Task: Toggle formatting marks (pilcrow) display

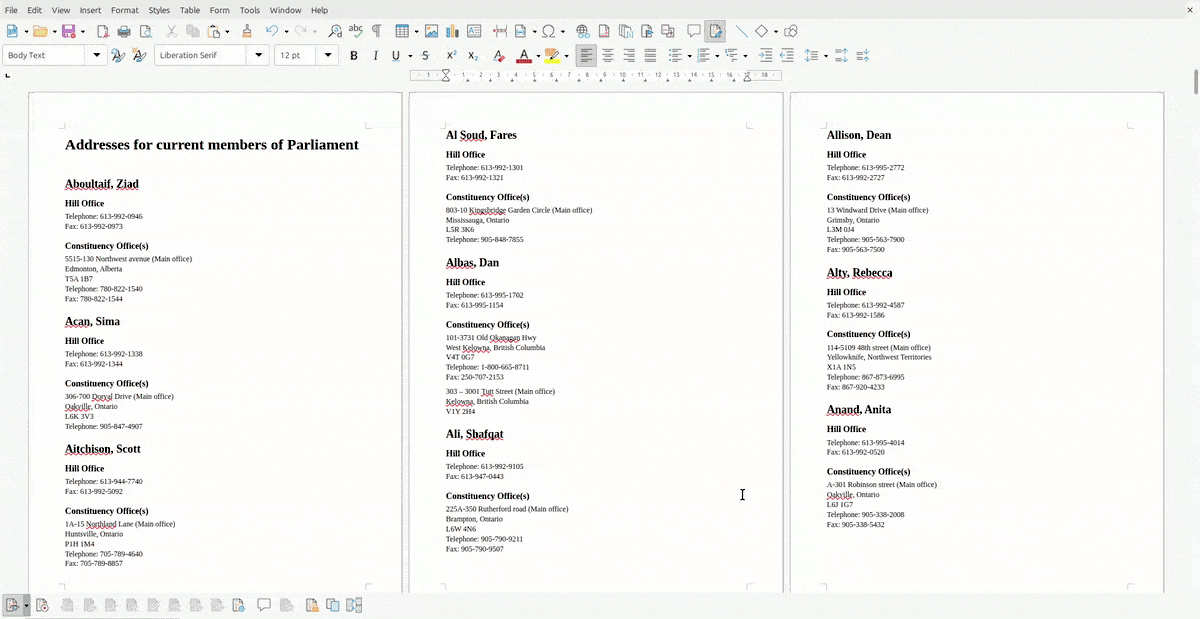Action: coord(376,31)
